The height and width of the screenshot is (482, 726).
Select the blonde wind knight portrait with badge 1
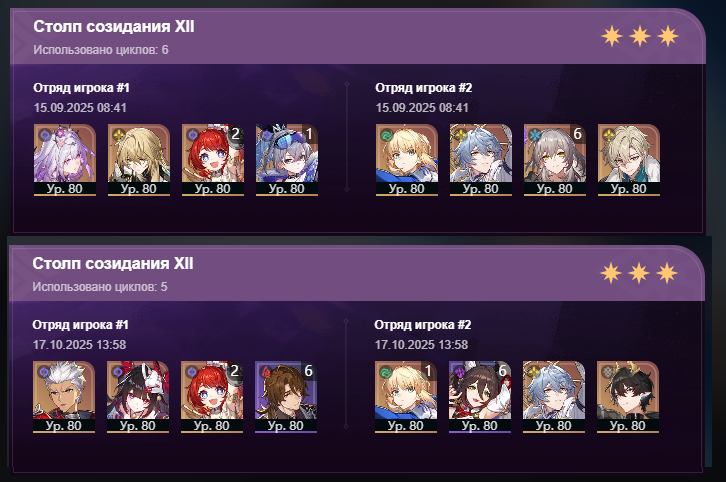click(x=406, y=397)
